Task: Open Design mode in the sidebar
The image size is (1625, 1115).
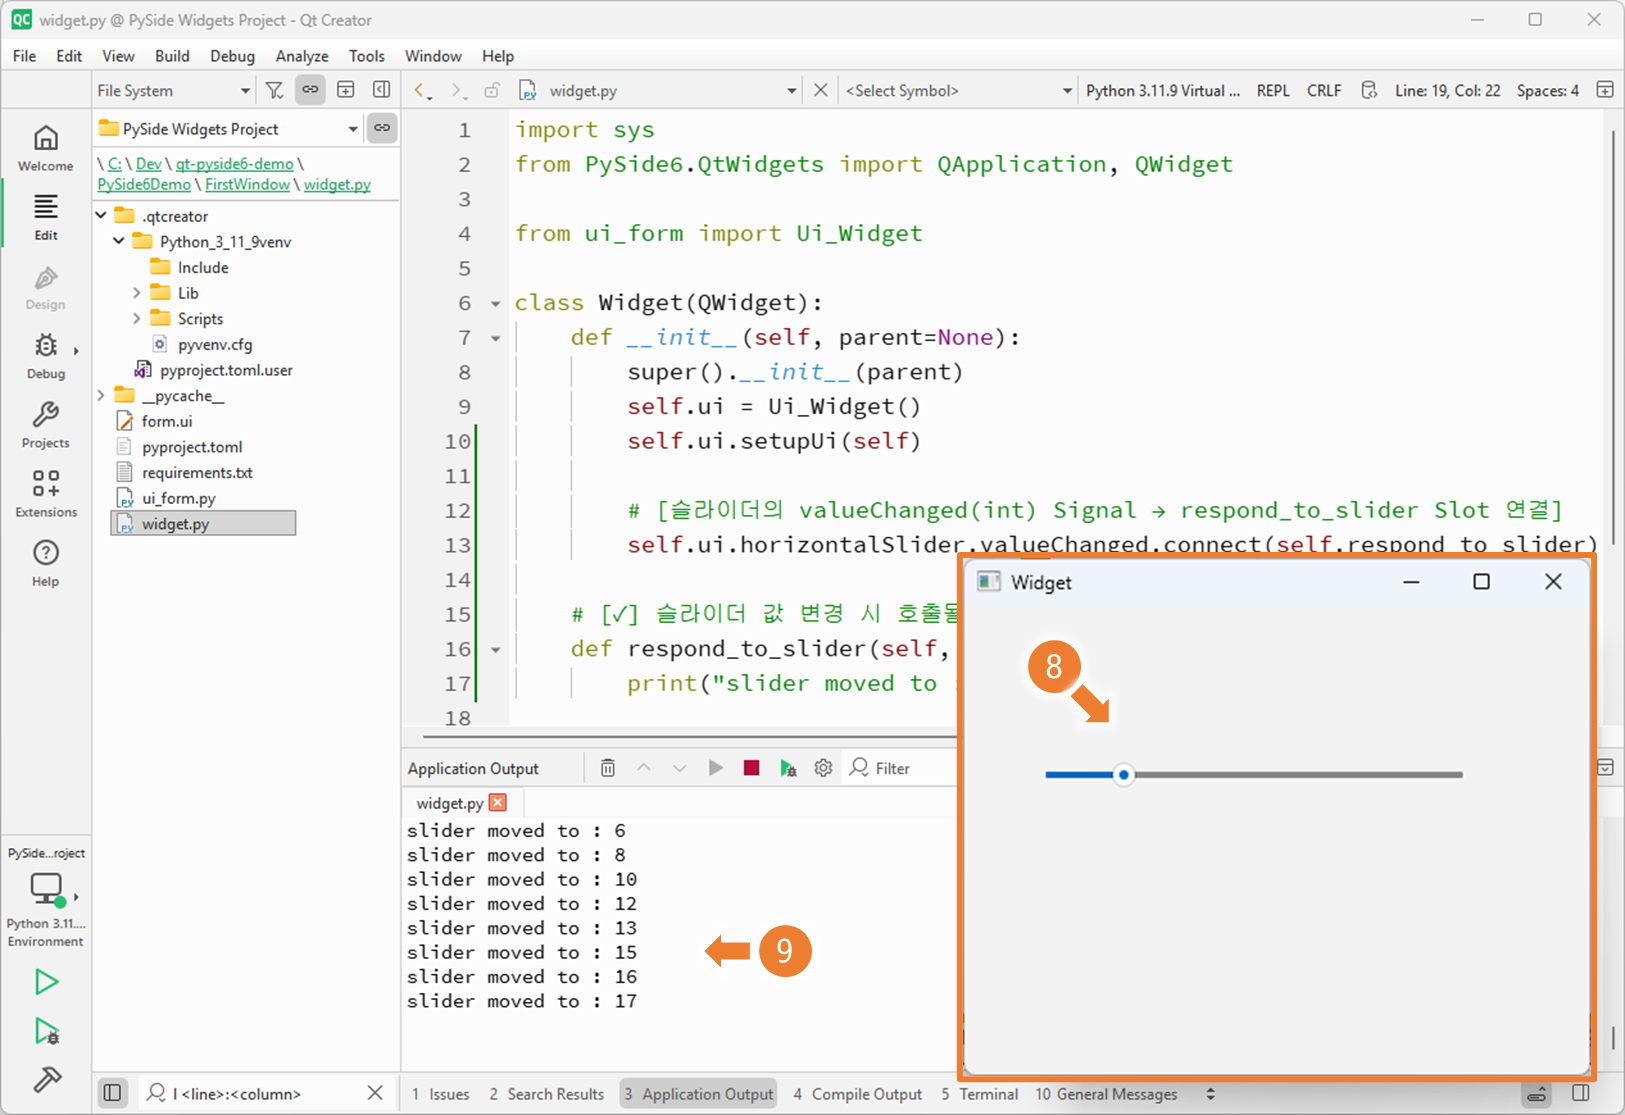Action: coord(46,287)
